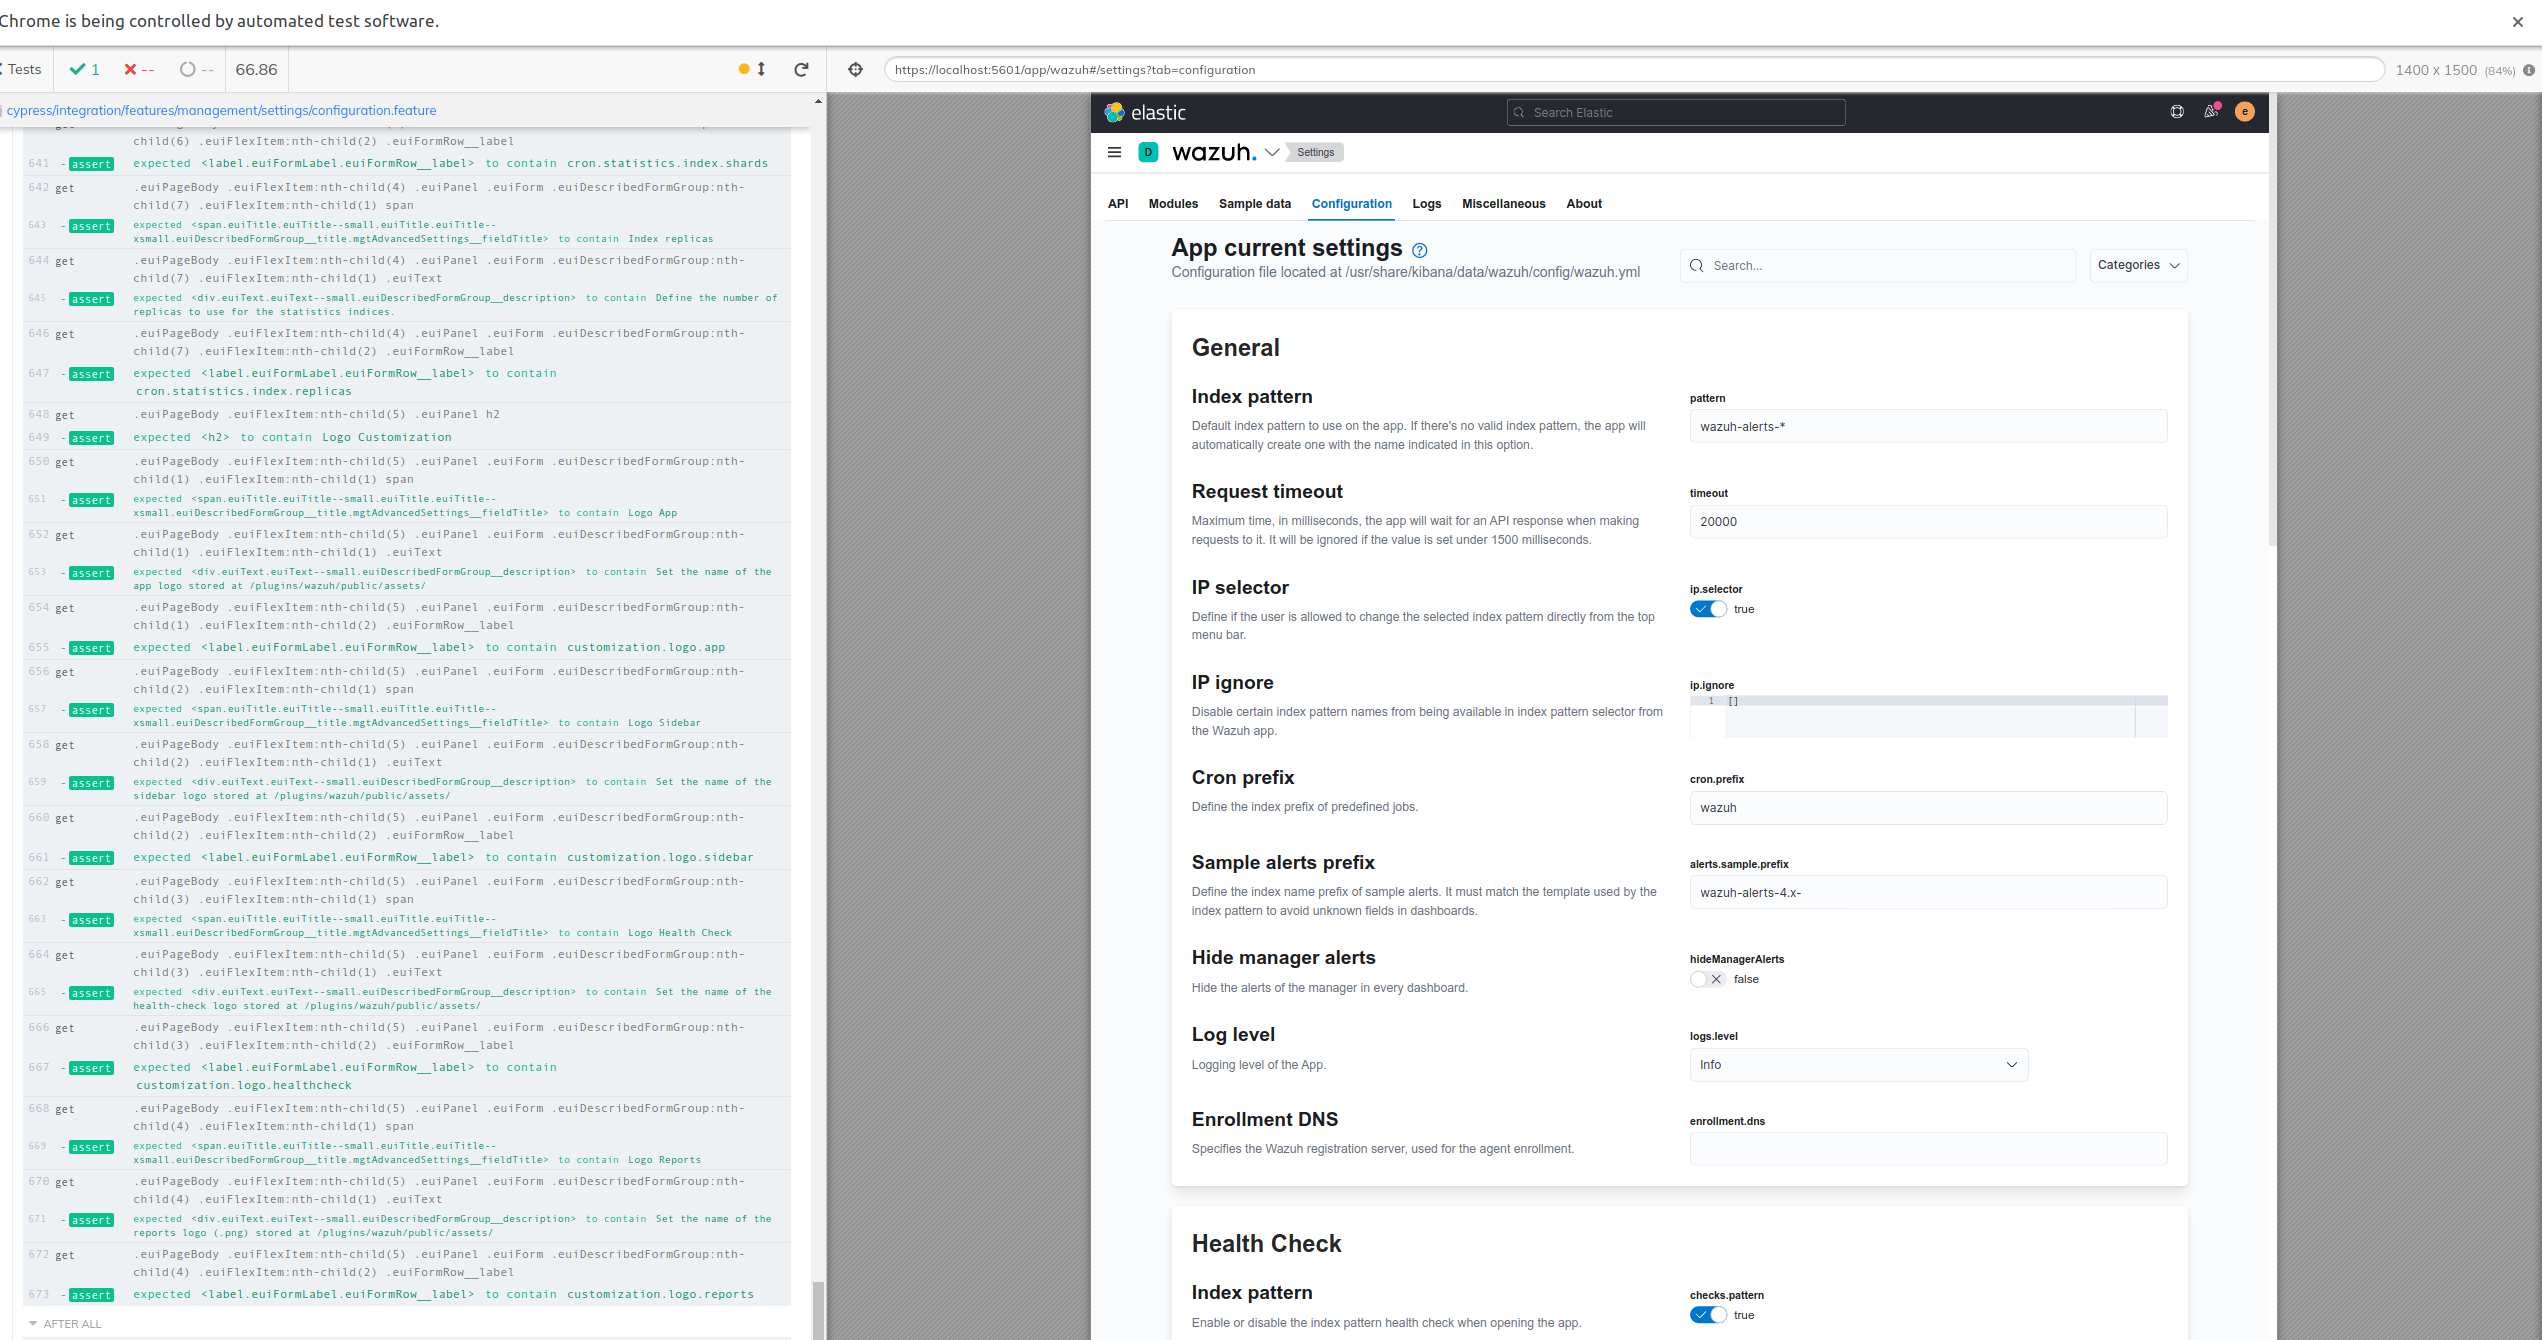This screenshot has height=1340, width=2542.
Task: Click the user avatar with letter e
Action: pos(2245,112)
